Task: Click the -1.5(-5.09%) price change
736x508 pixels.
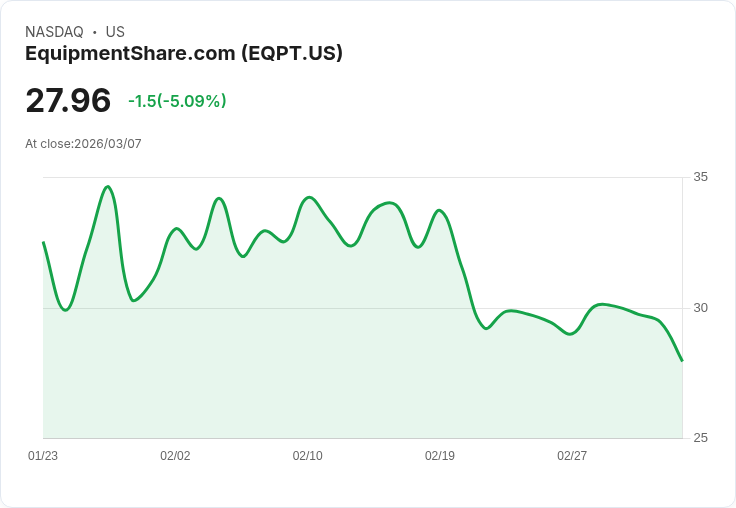Action: 177,101
